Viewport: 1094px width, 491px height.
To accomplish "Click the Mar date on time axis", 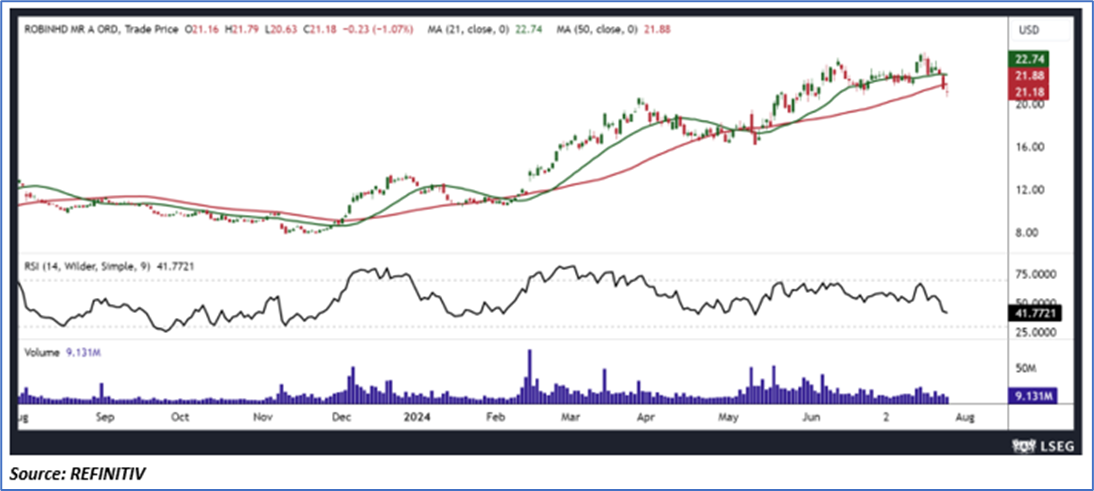I will point(571,418).
